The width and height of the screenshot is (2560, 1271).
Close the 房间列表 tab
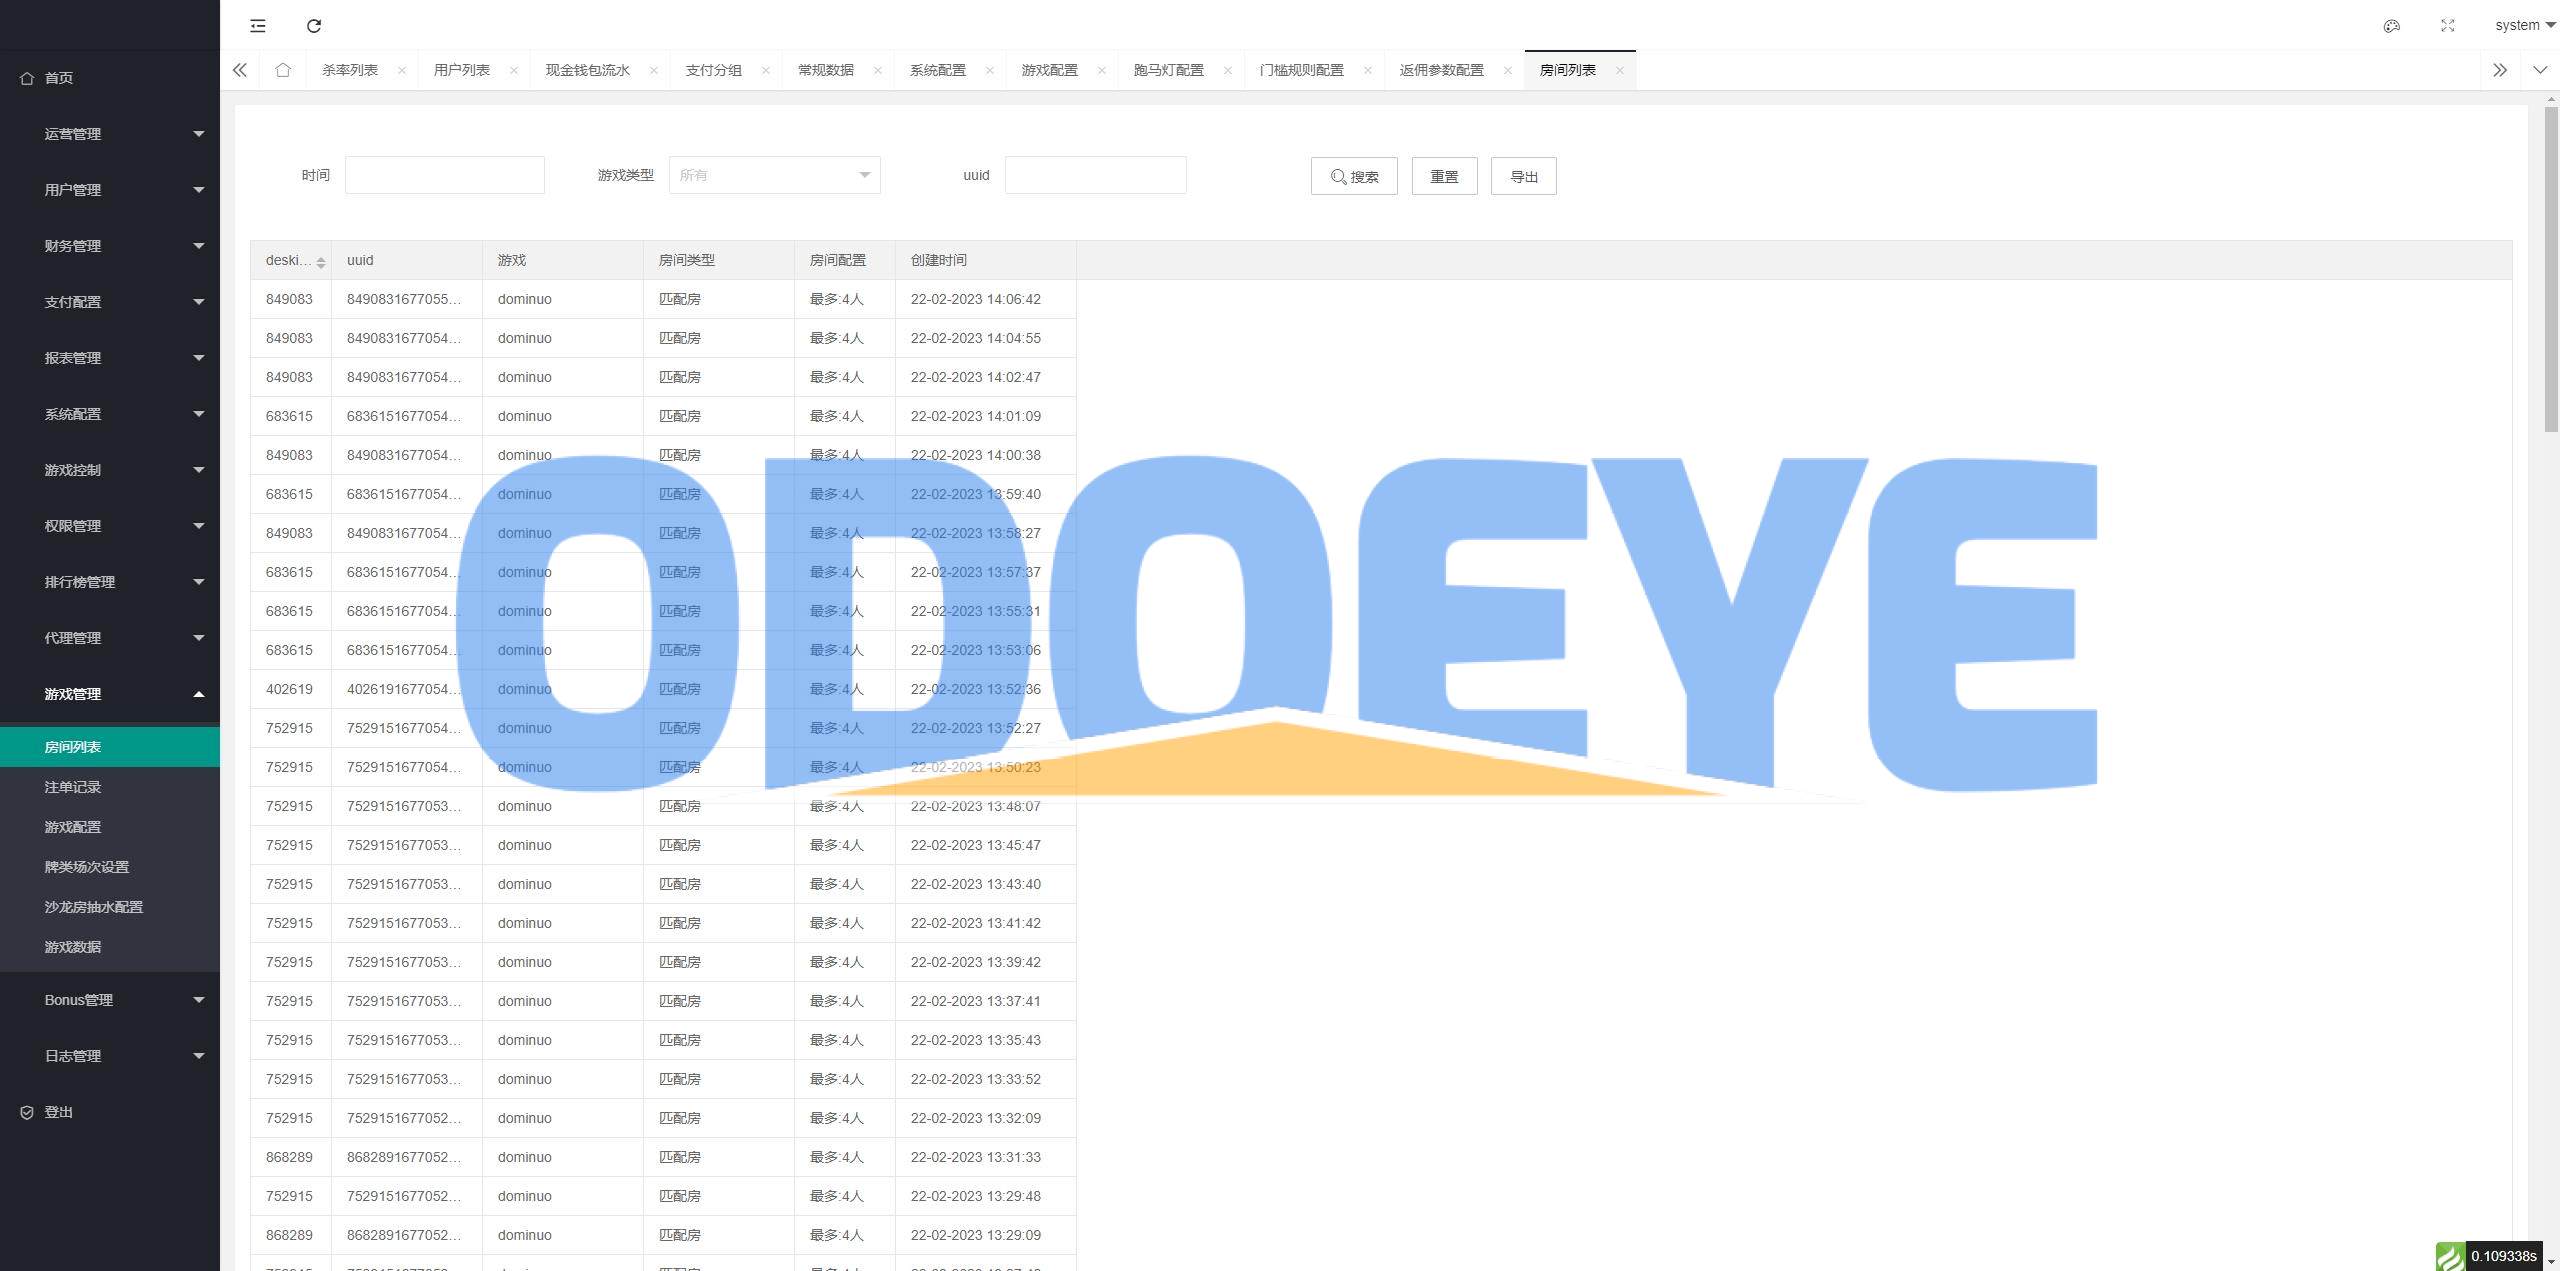click(x=1620, y=70)
